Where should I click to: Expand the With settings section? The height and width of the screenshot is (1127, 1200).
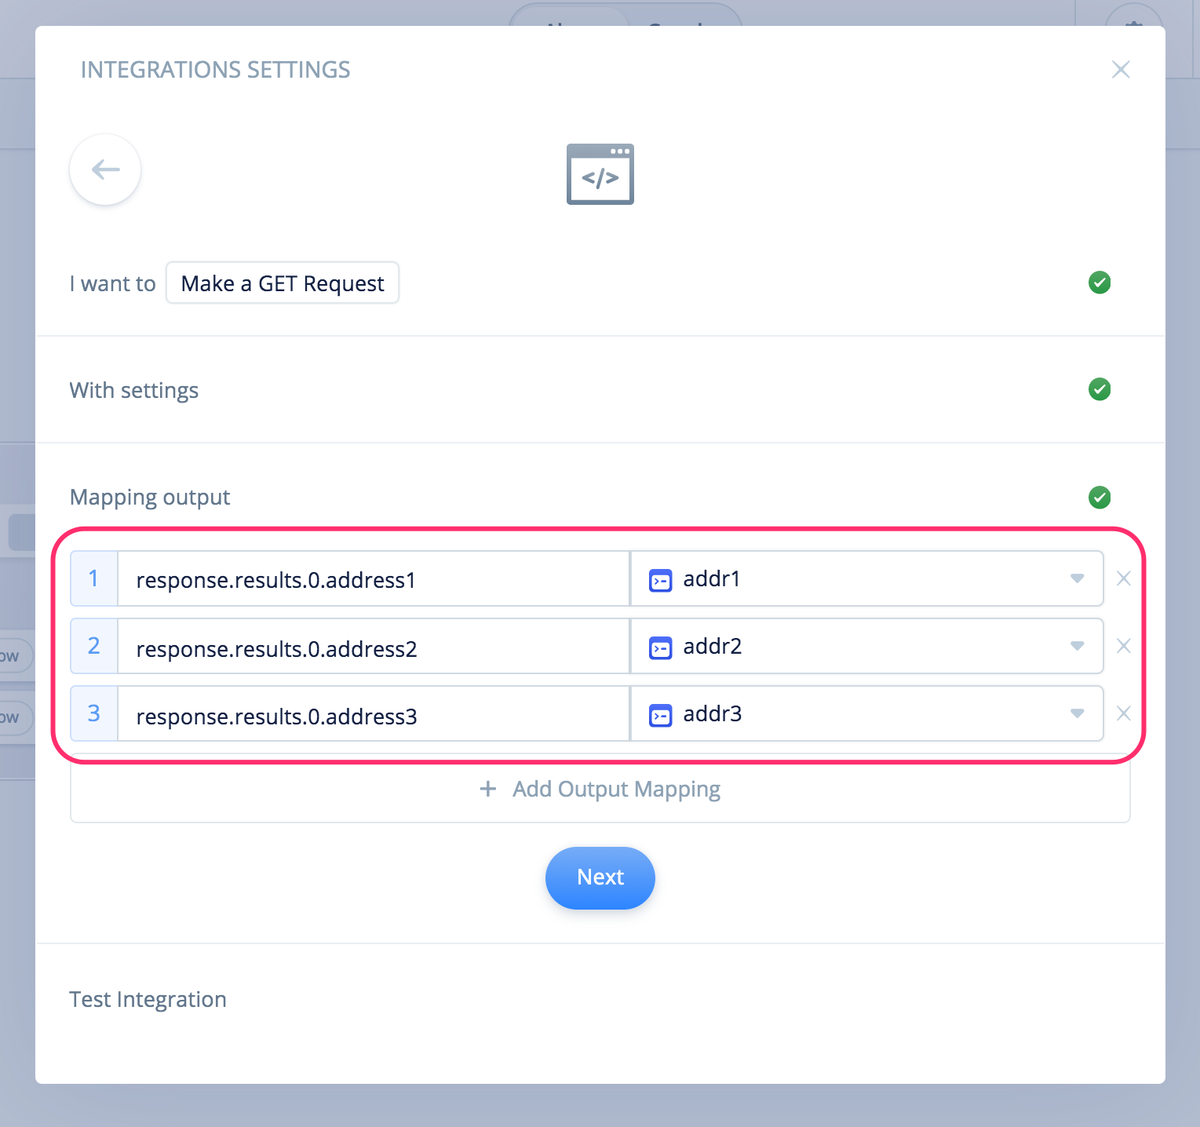point(600,389)
